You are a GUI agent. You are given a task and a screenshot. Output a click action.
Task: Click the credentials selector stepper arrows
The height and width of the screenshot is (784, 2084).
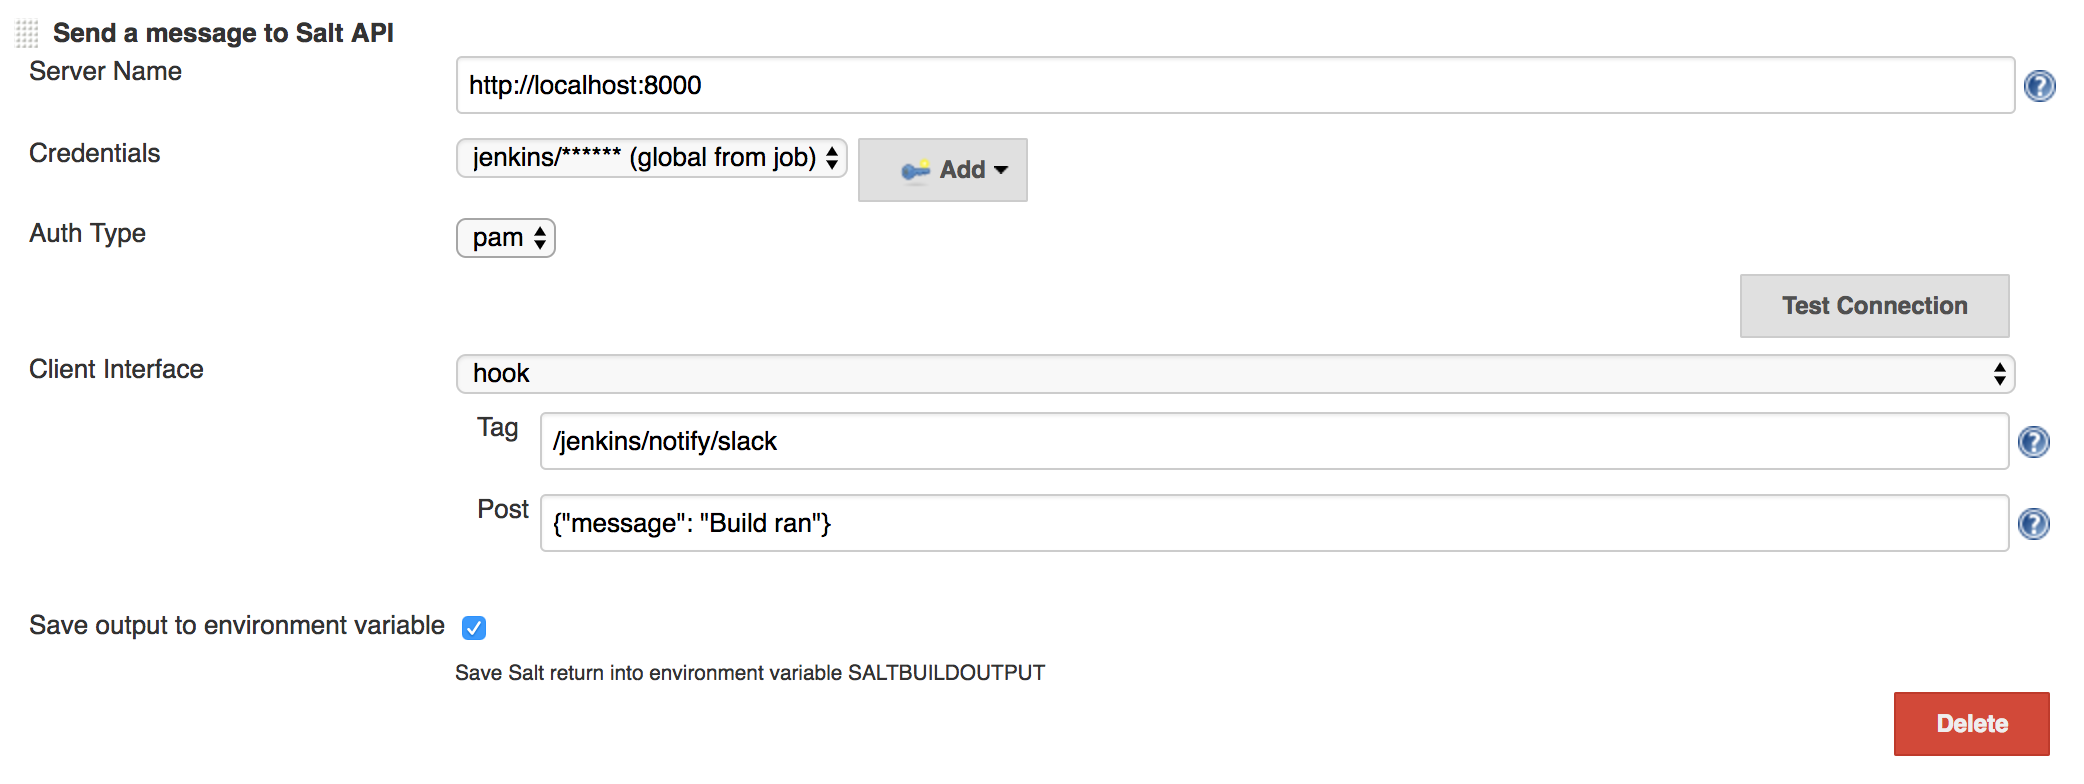(x=832, y=157)
